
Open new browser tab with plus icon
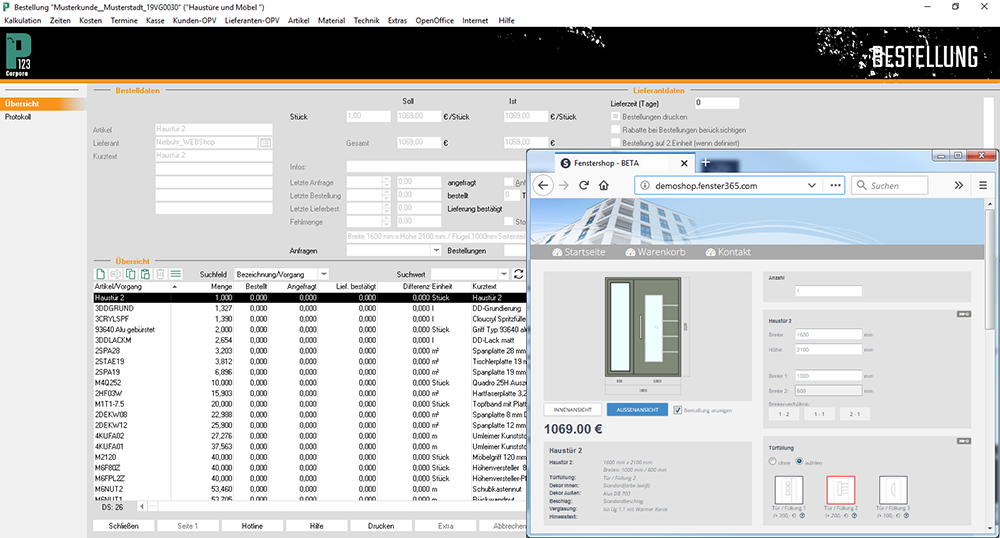(706, 162)
